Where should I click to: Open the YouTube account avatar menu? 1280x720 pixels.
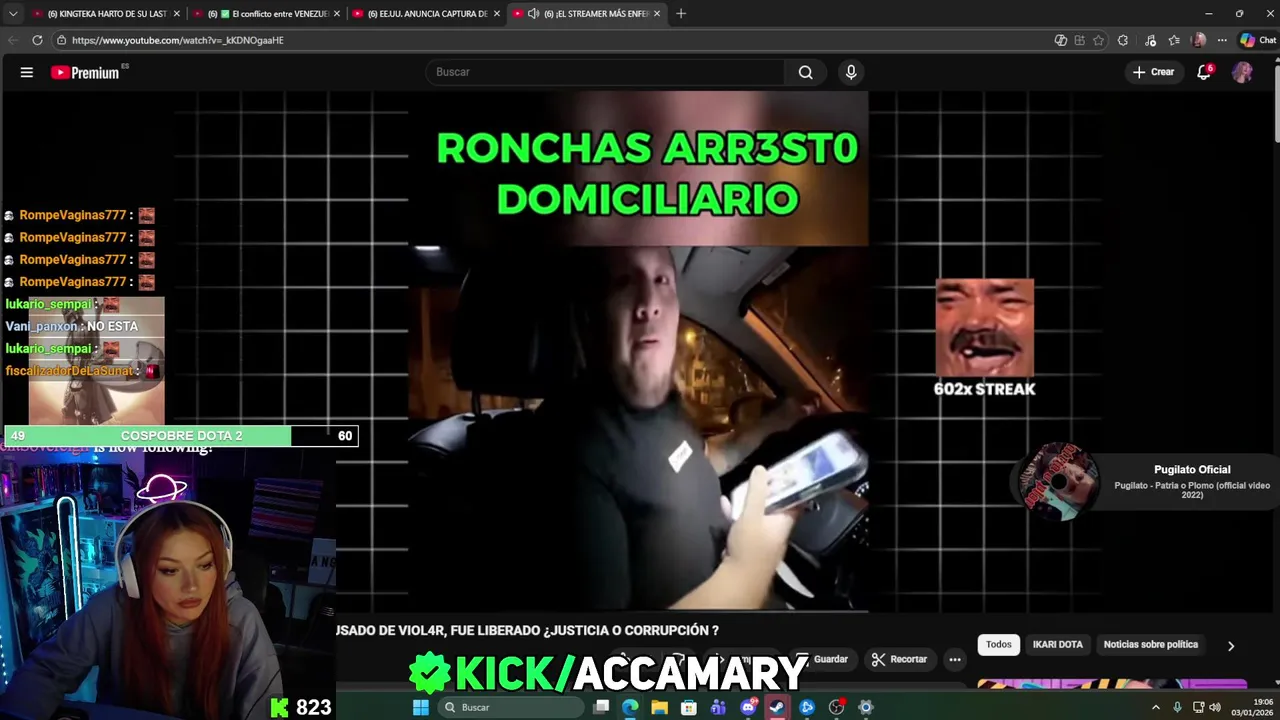click(x=1242, y=72)
